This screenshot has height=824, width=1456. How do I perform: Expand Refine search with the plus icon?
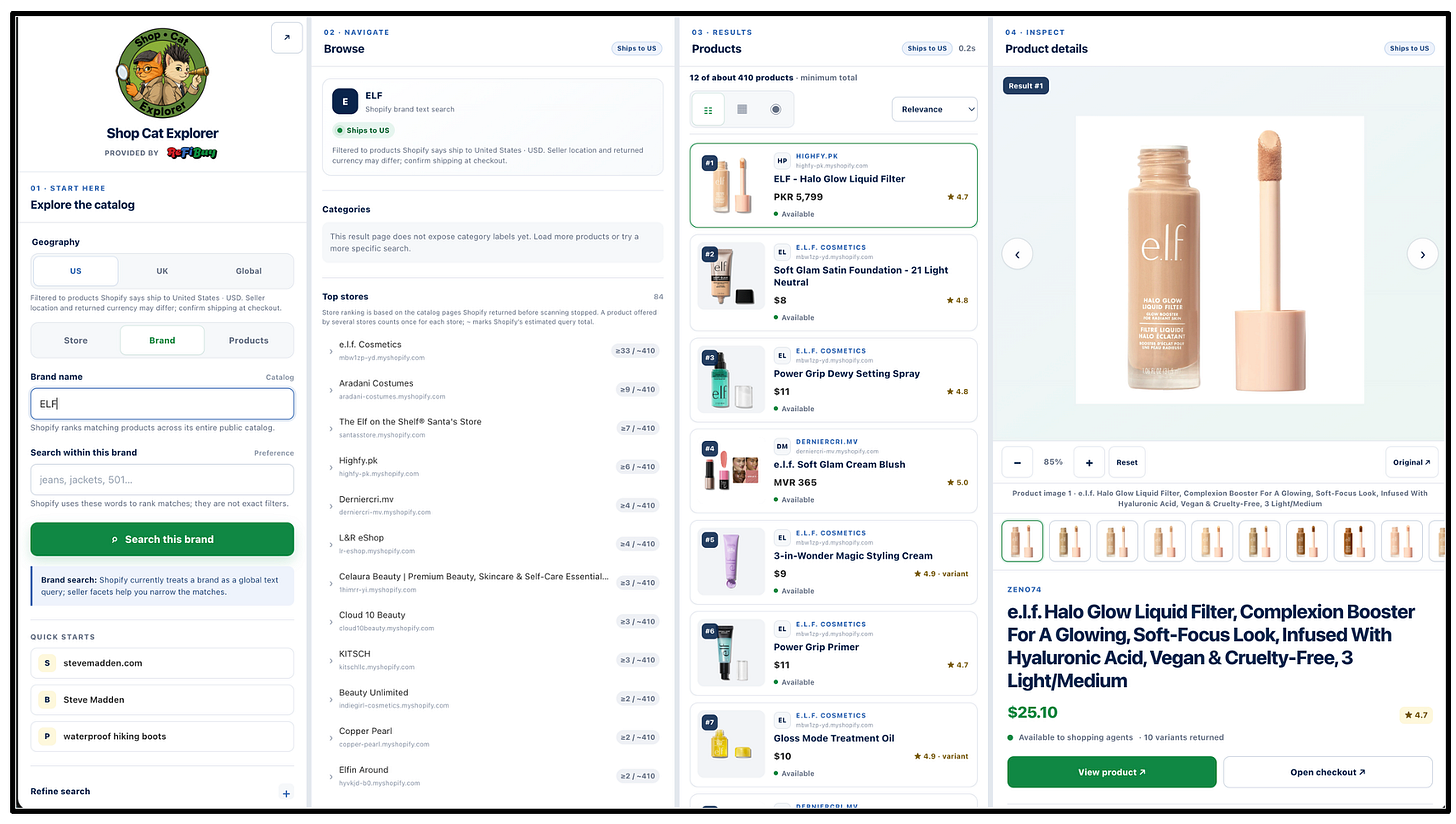coord(286,794)
